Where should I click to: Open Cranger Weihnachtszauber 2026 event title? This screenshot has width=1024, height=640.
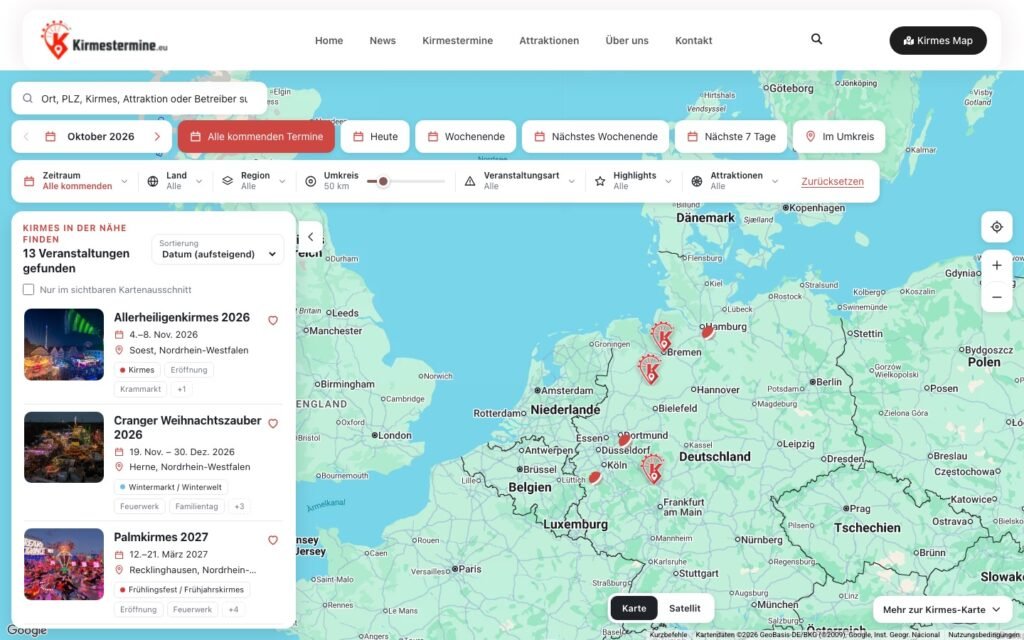coord(187,428)
